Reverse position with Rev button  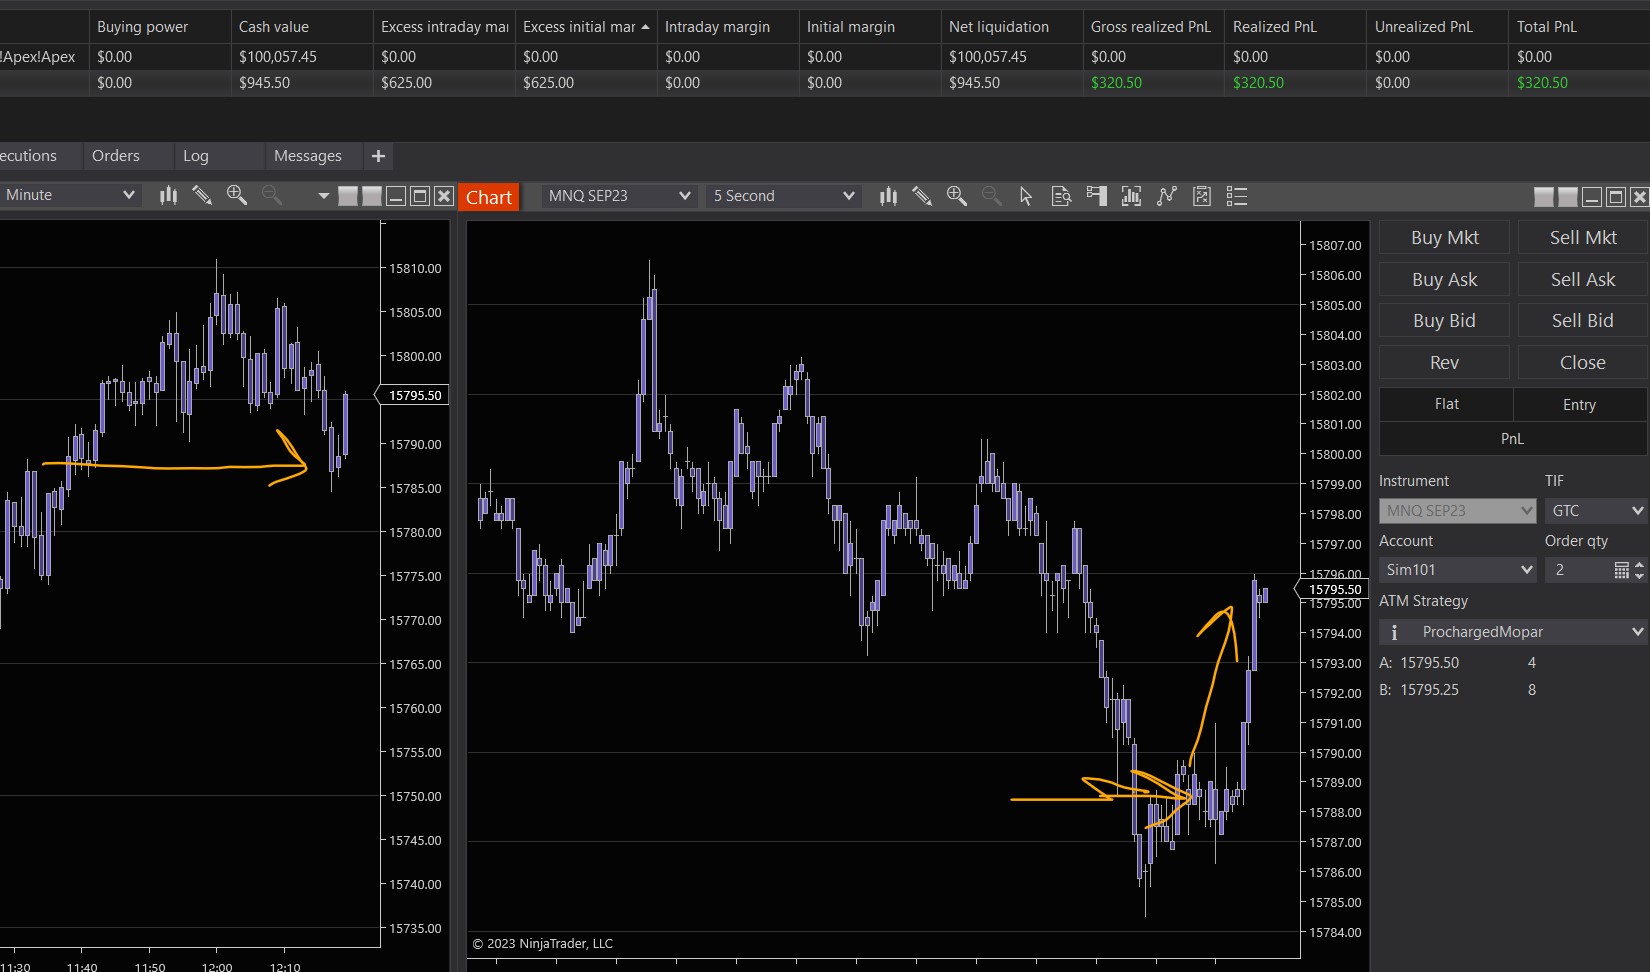coord(1444,363)
